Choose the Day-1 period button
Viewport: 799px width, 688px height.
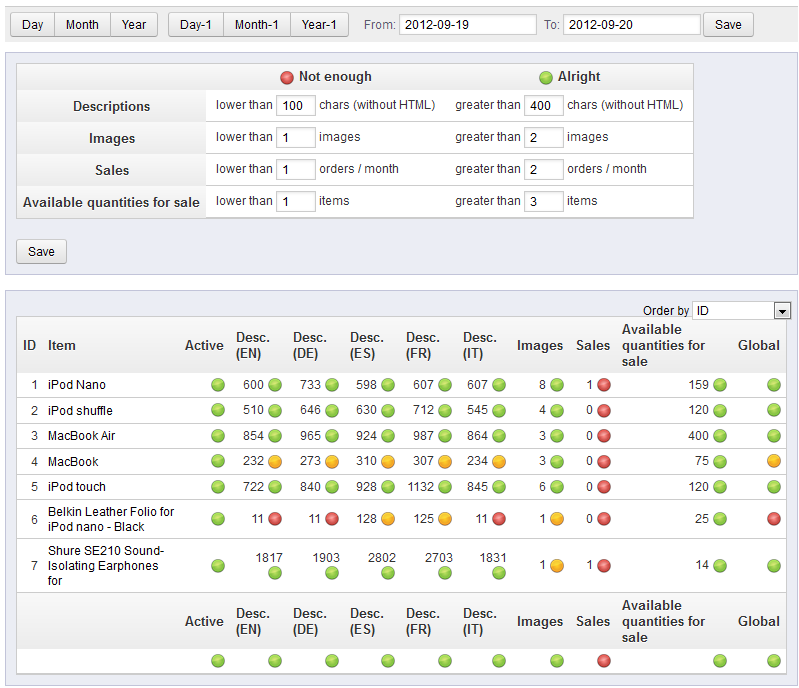click(196, 25)
